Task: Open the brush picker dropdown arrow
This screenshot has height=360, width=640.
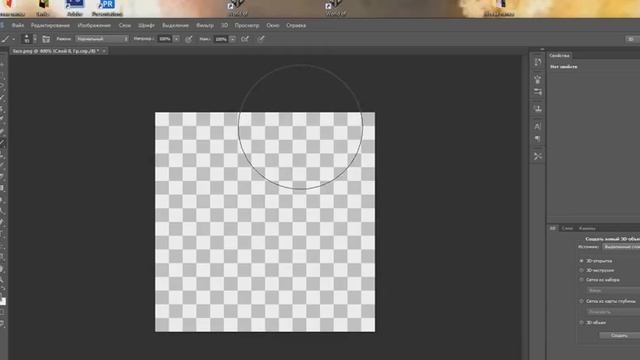Action: point(35,39)
